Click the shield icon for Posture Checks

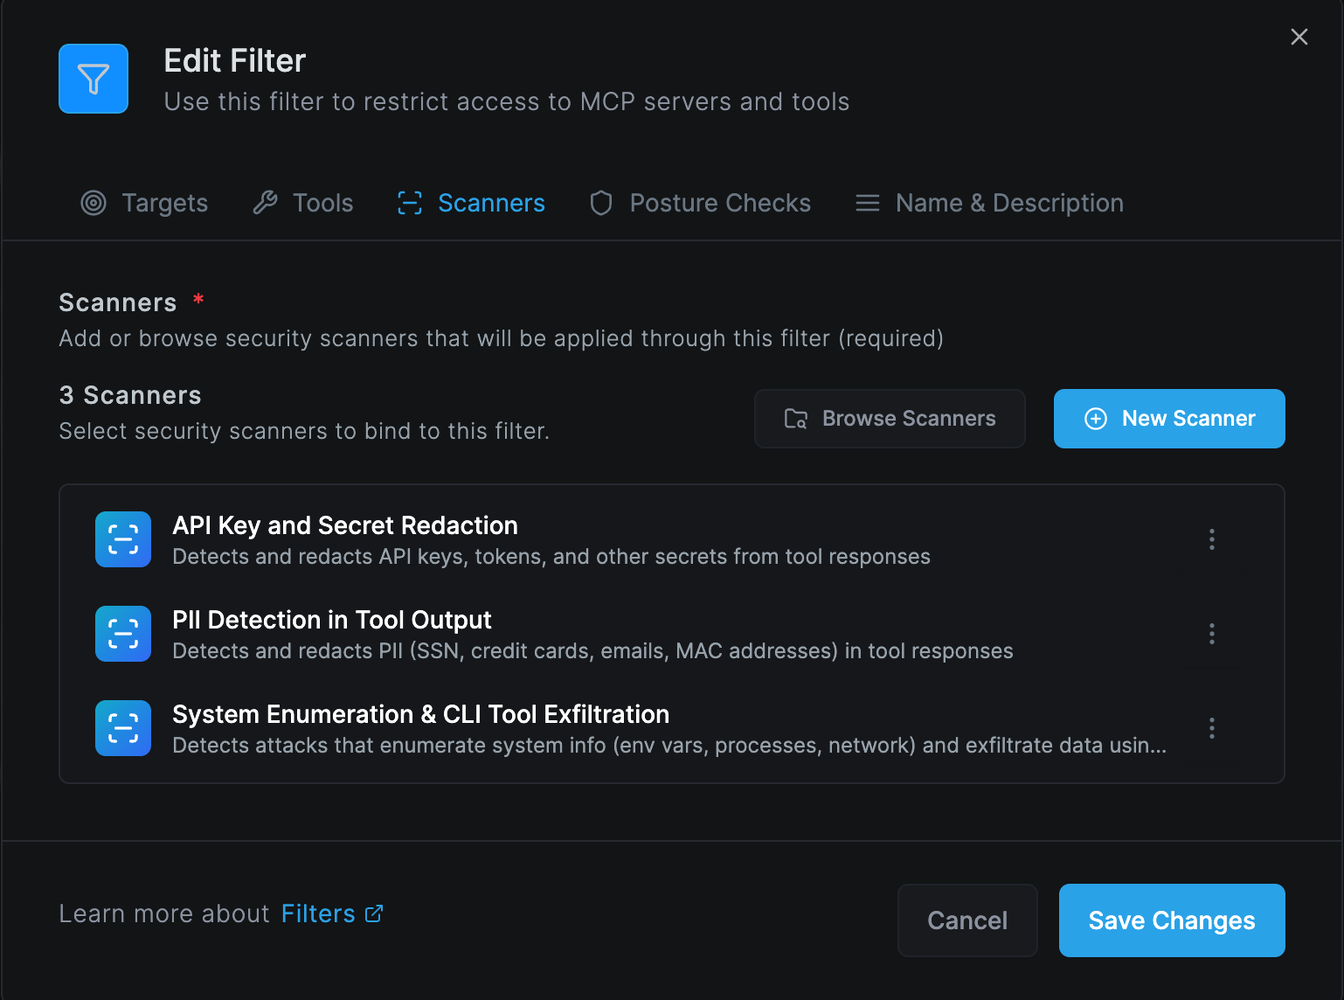tap(601, 203)
